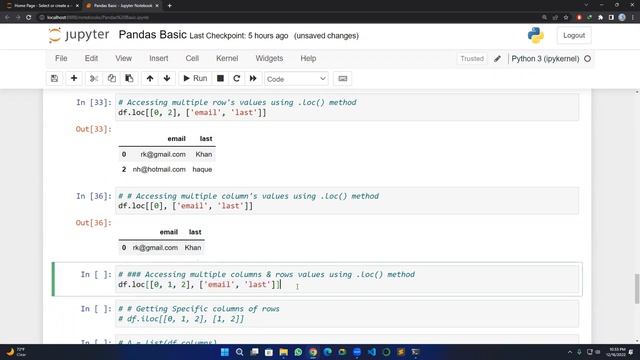Run the selected cell

click(195, 78)
